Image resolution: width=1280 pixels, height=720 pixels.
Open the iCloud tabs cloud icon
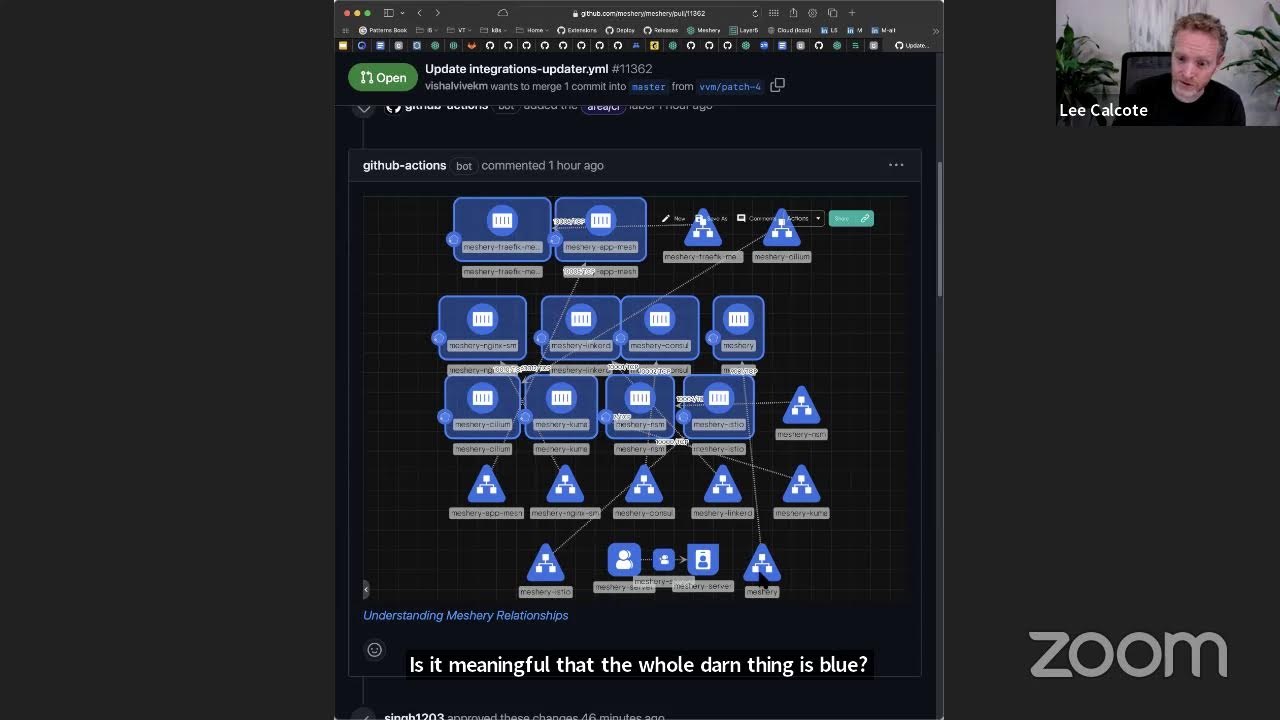coord(502,13)
